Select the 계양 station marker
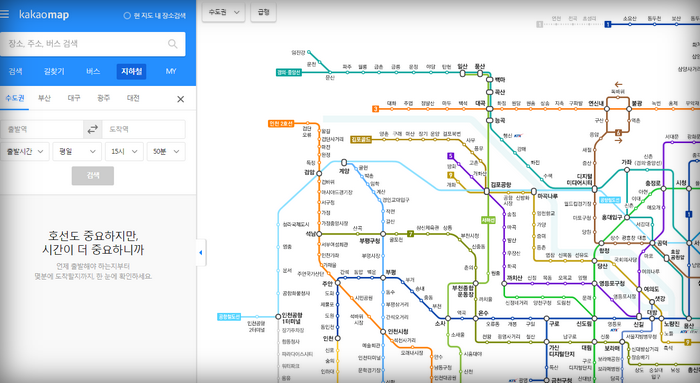The image size is (700, 383). click(344, 162)
